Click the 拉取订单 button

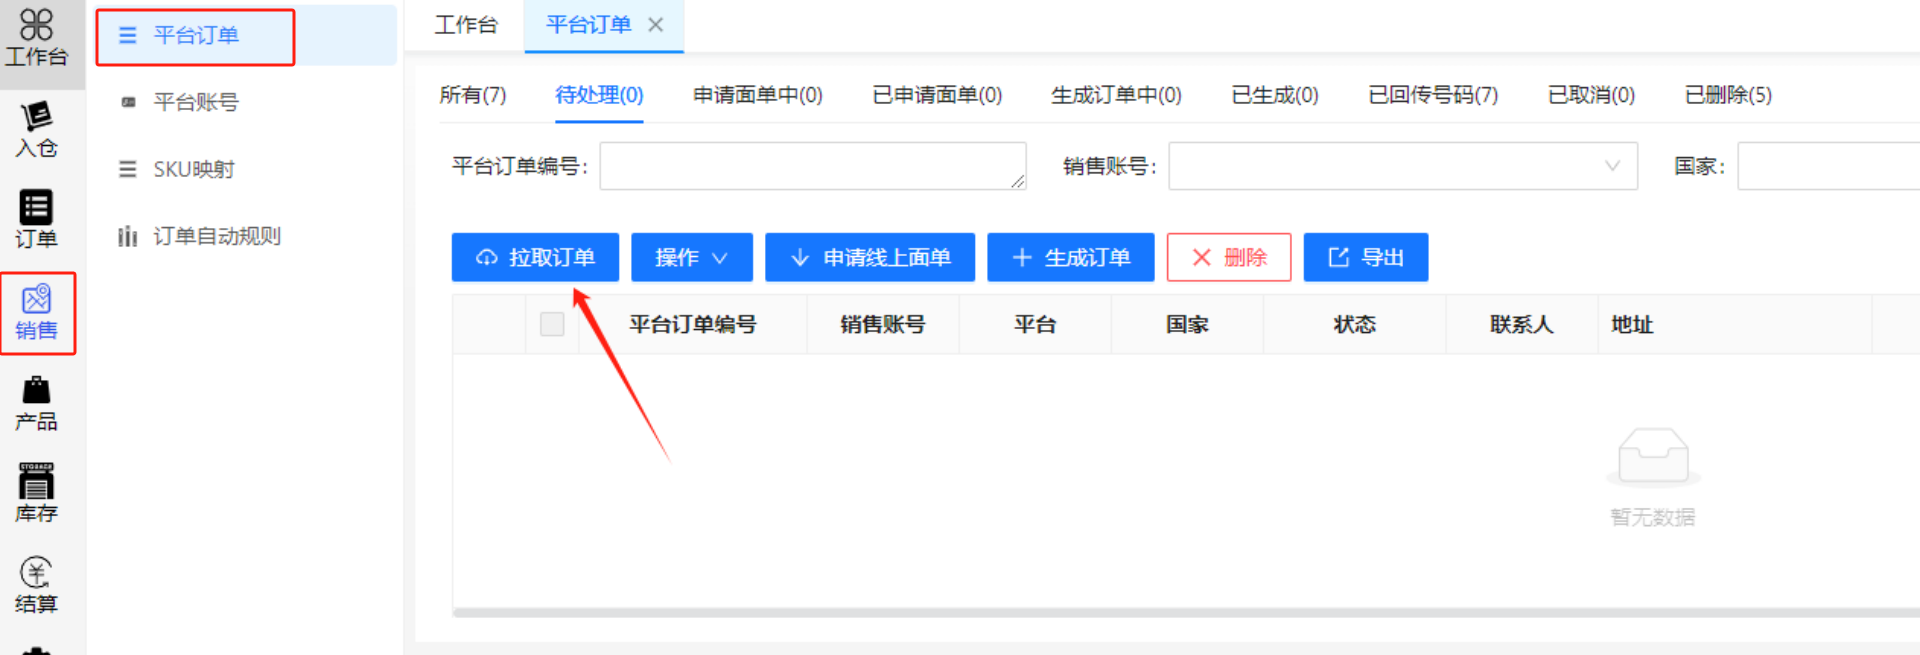pos(535,258)
